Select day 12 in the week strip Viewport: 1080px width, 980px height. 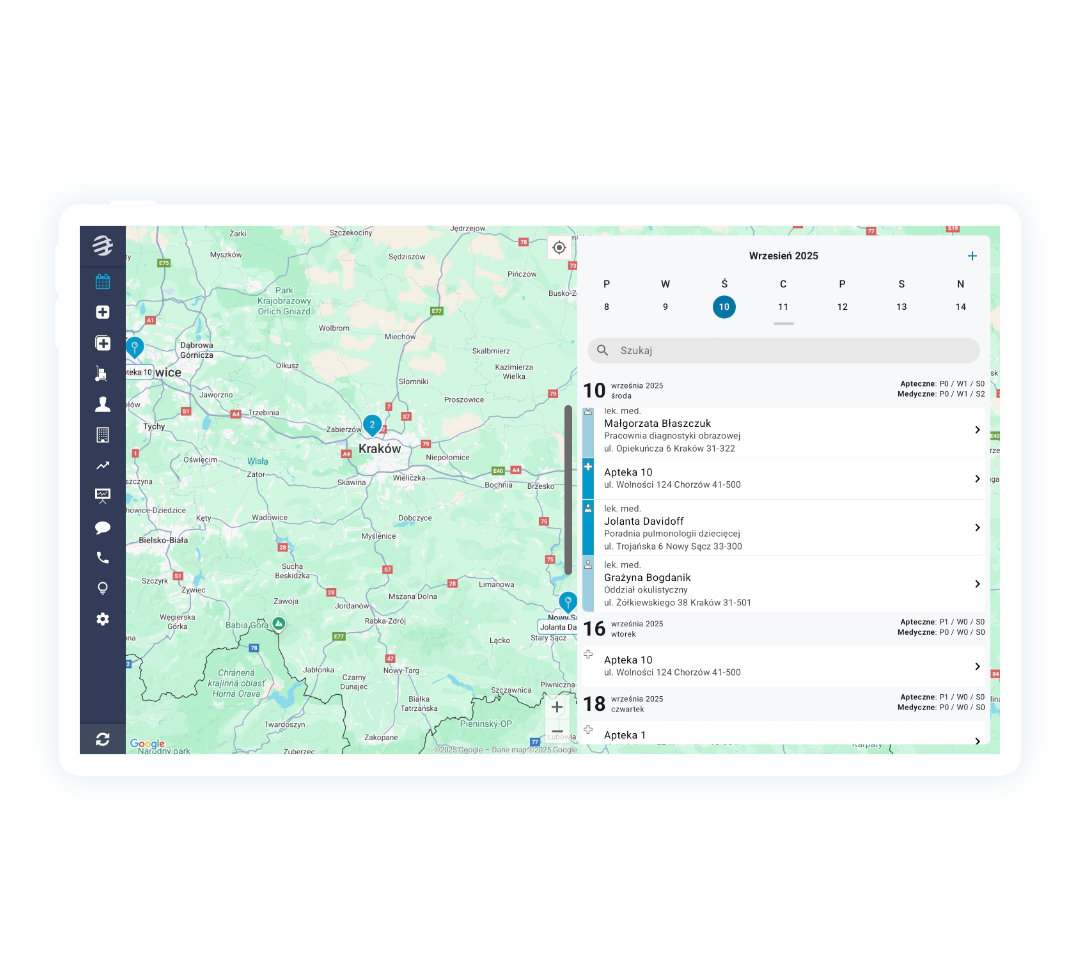click(842, 307)
